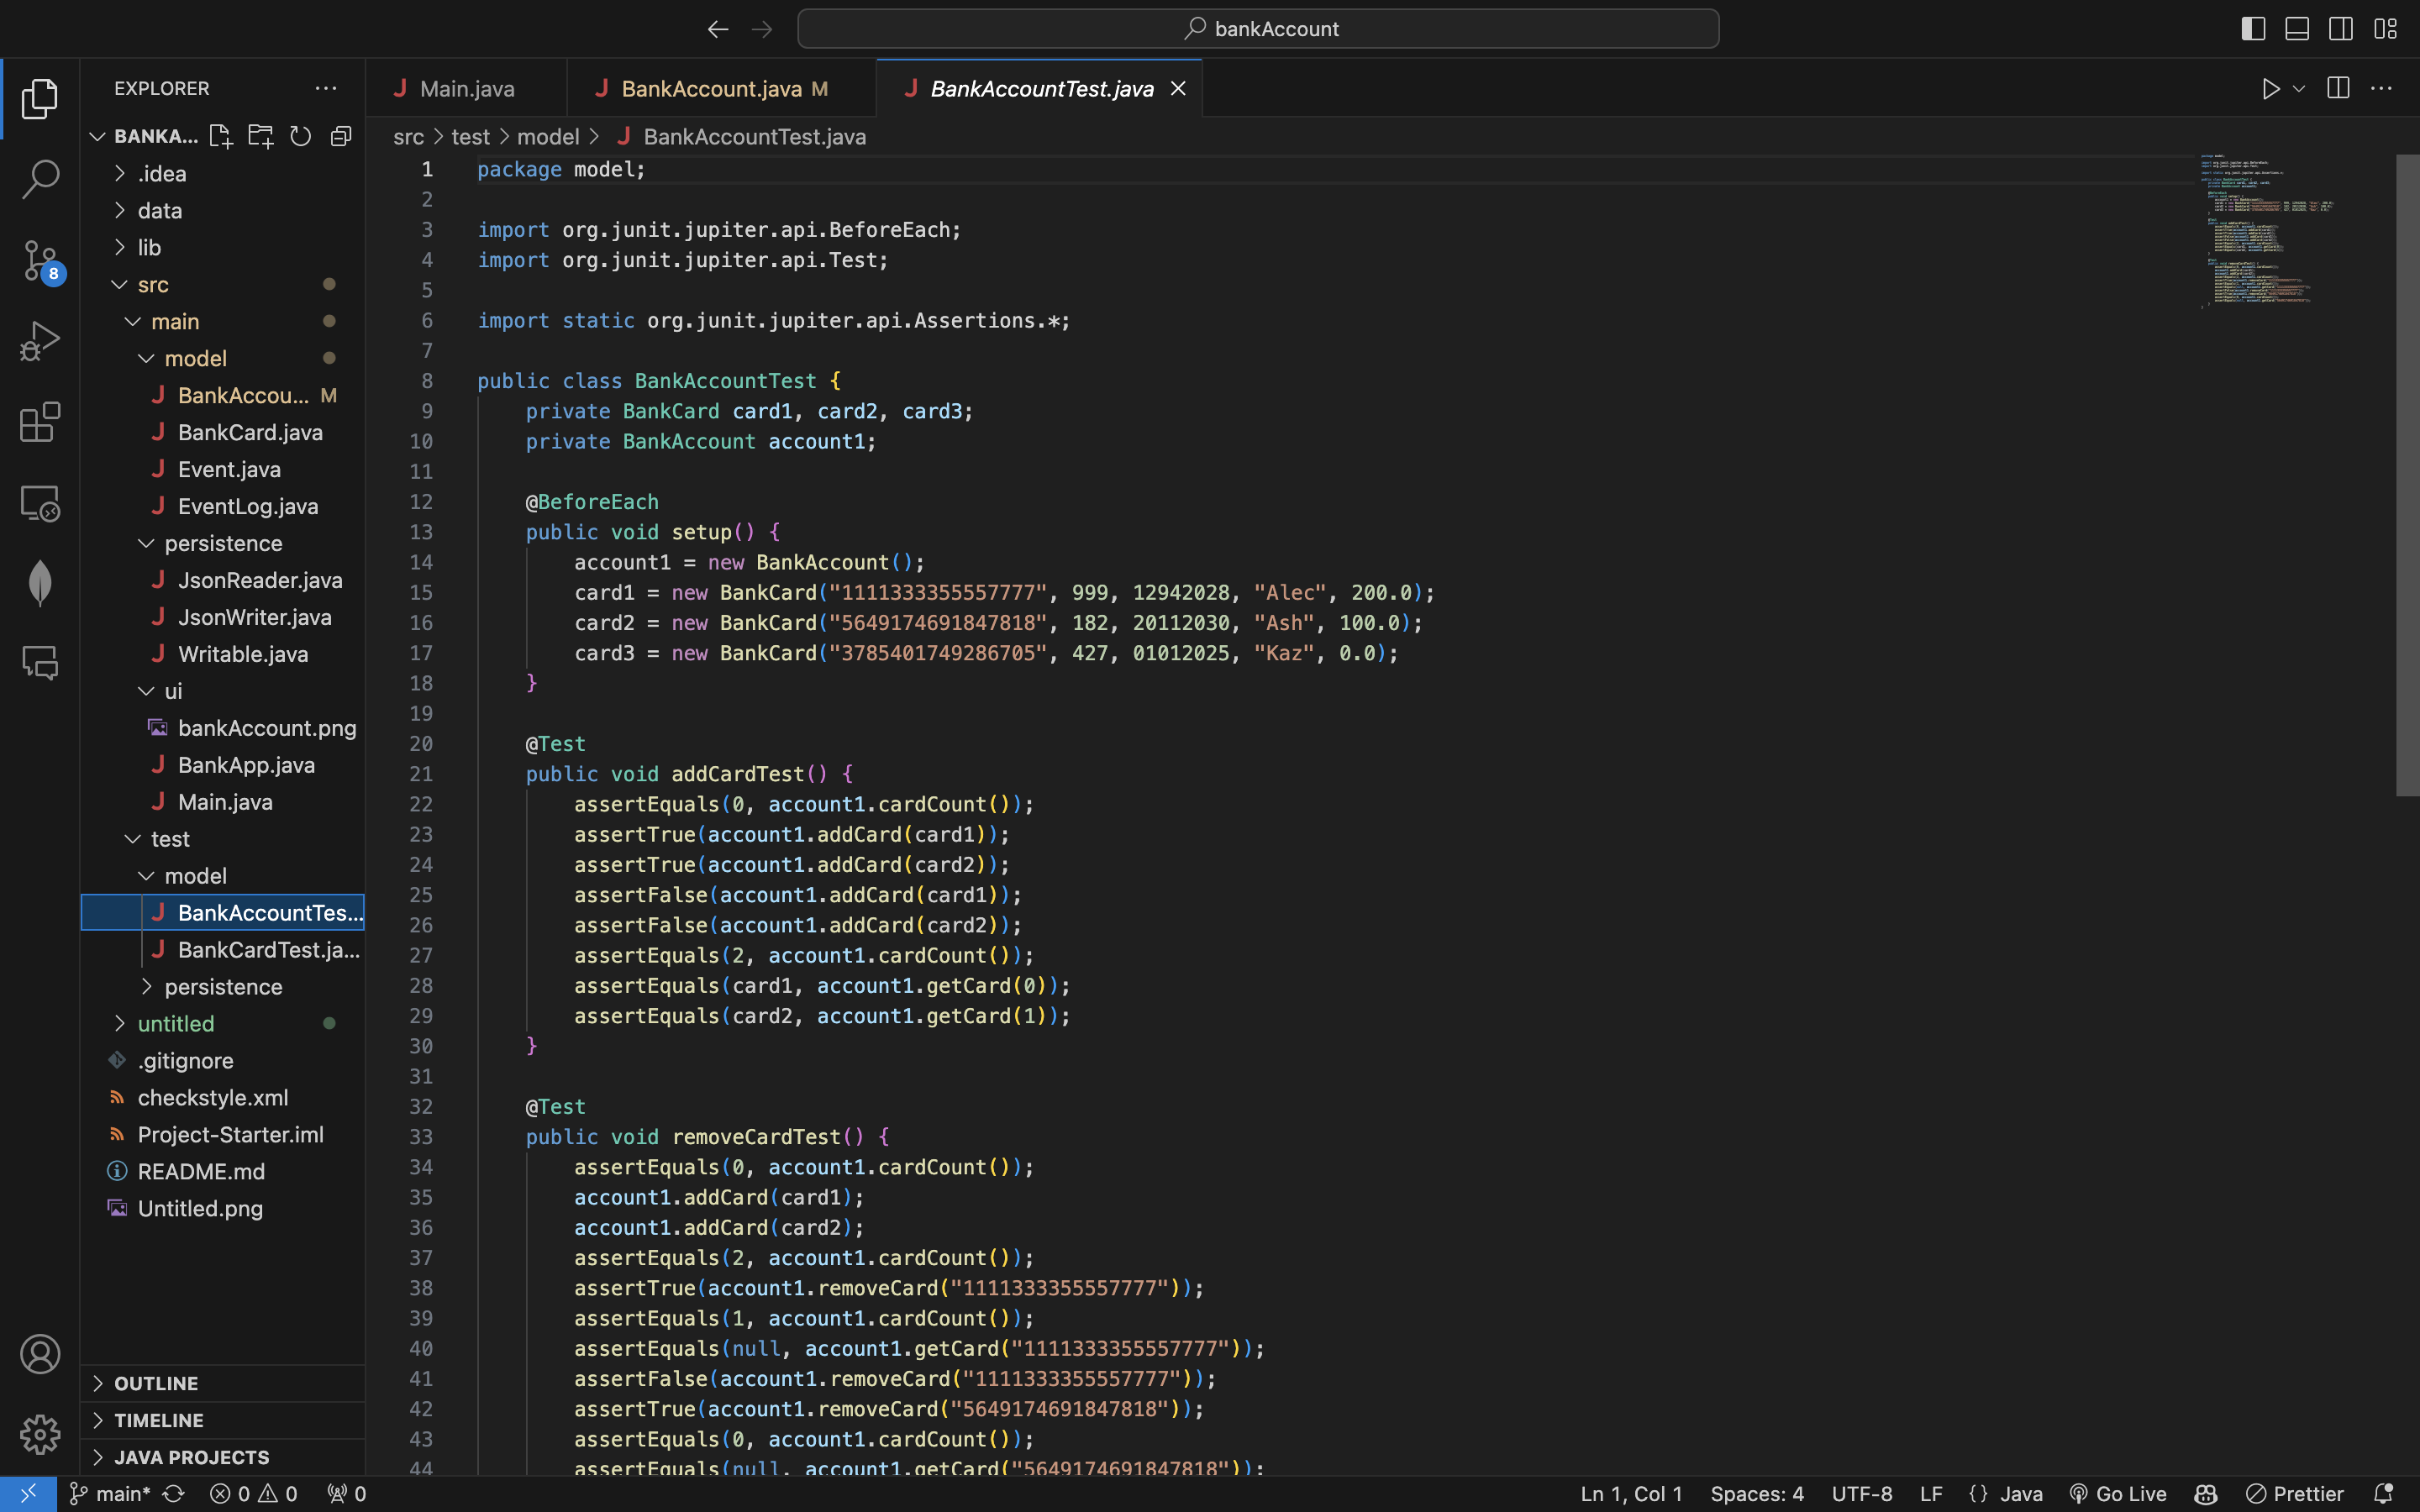The image size is (2420, 1512).
Task: Change the UTF-8 encoding
Action: click(x=1862, y=1494)
